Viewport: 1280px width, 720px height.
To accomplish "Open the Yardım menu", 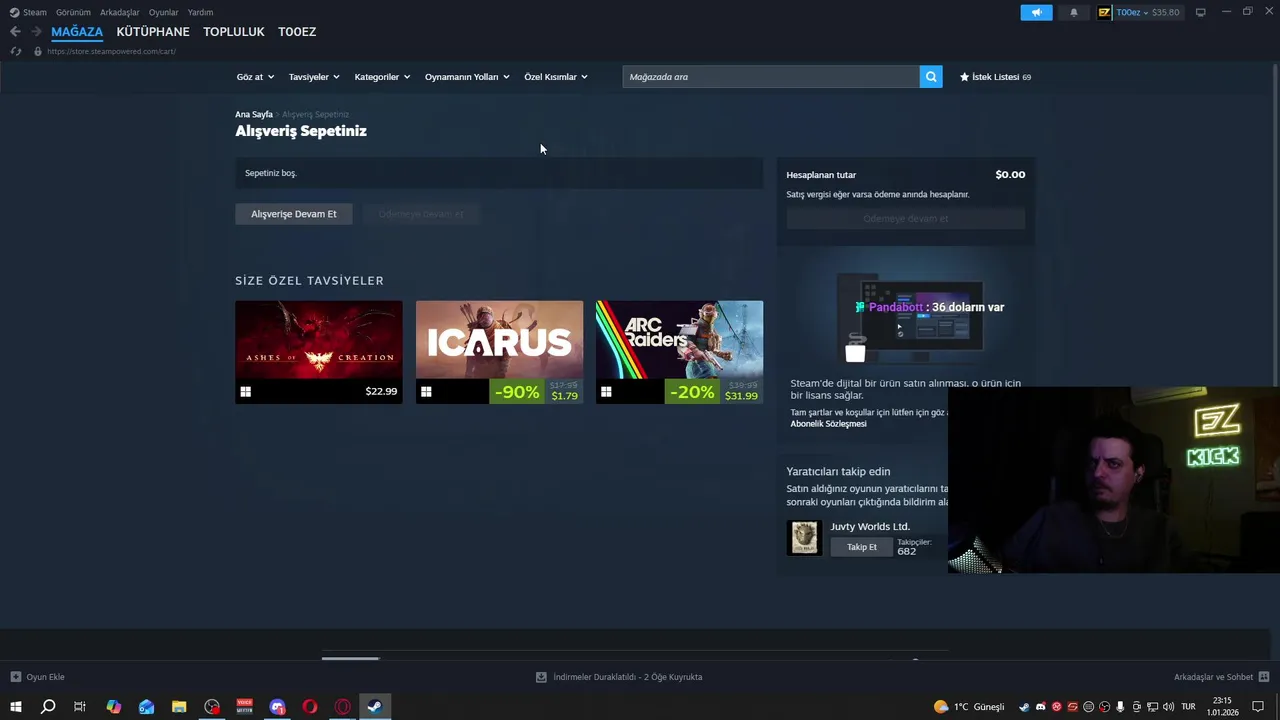I will coord(201,12).
